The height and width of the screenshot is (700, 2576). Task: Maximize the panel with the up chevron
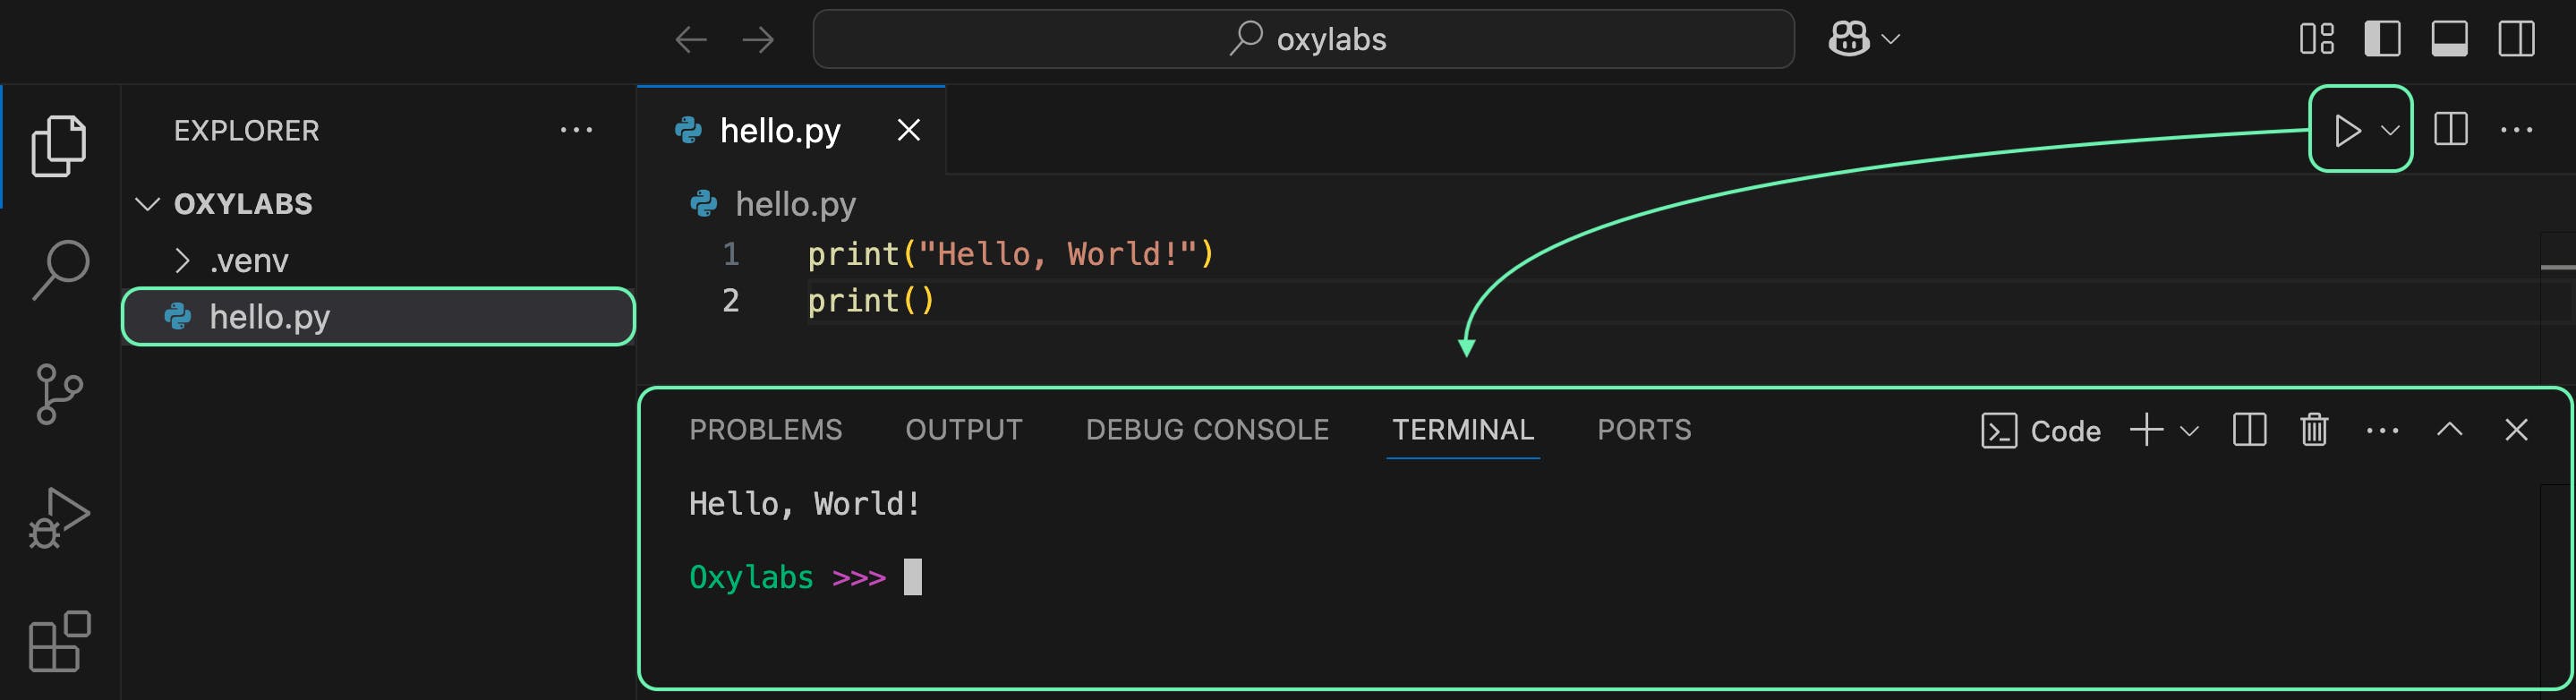[x=2449, y=430]
